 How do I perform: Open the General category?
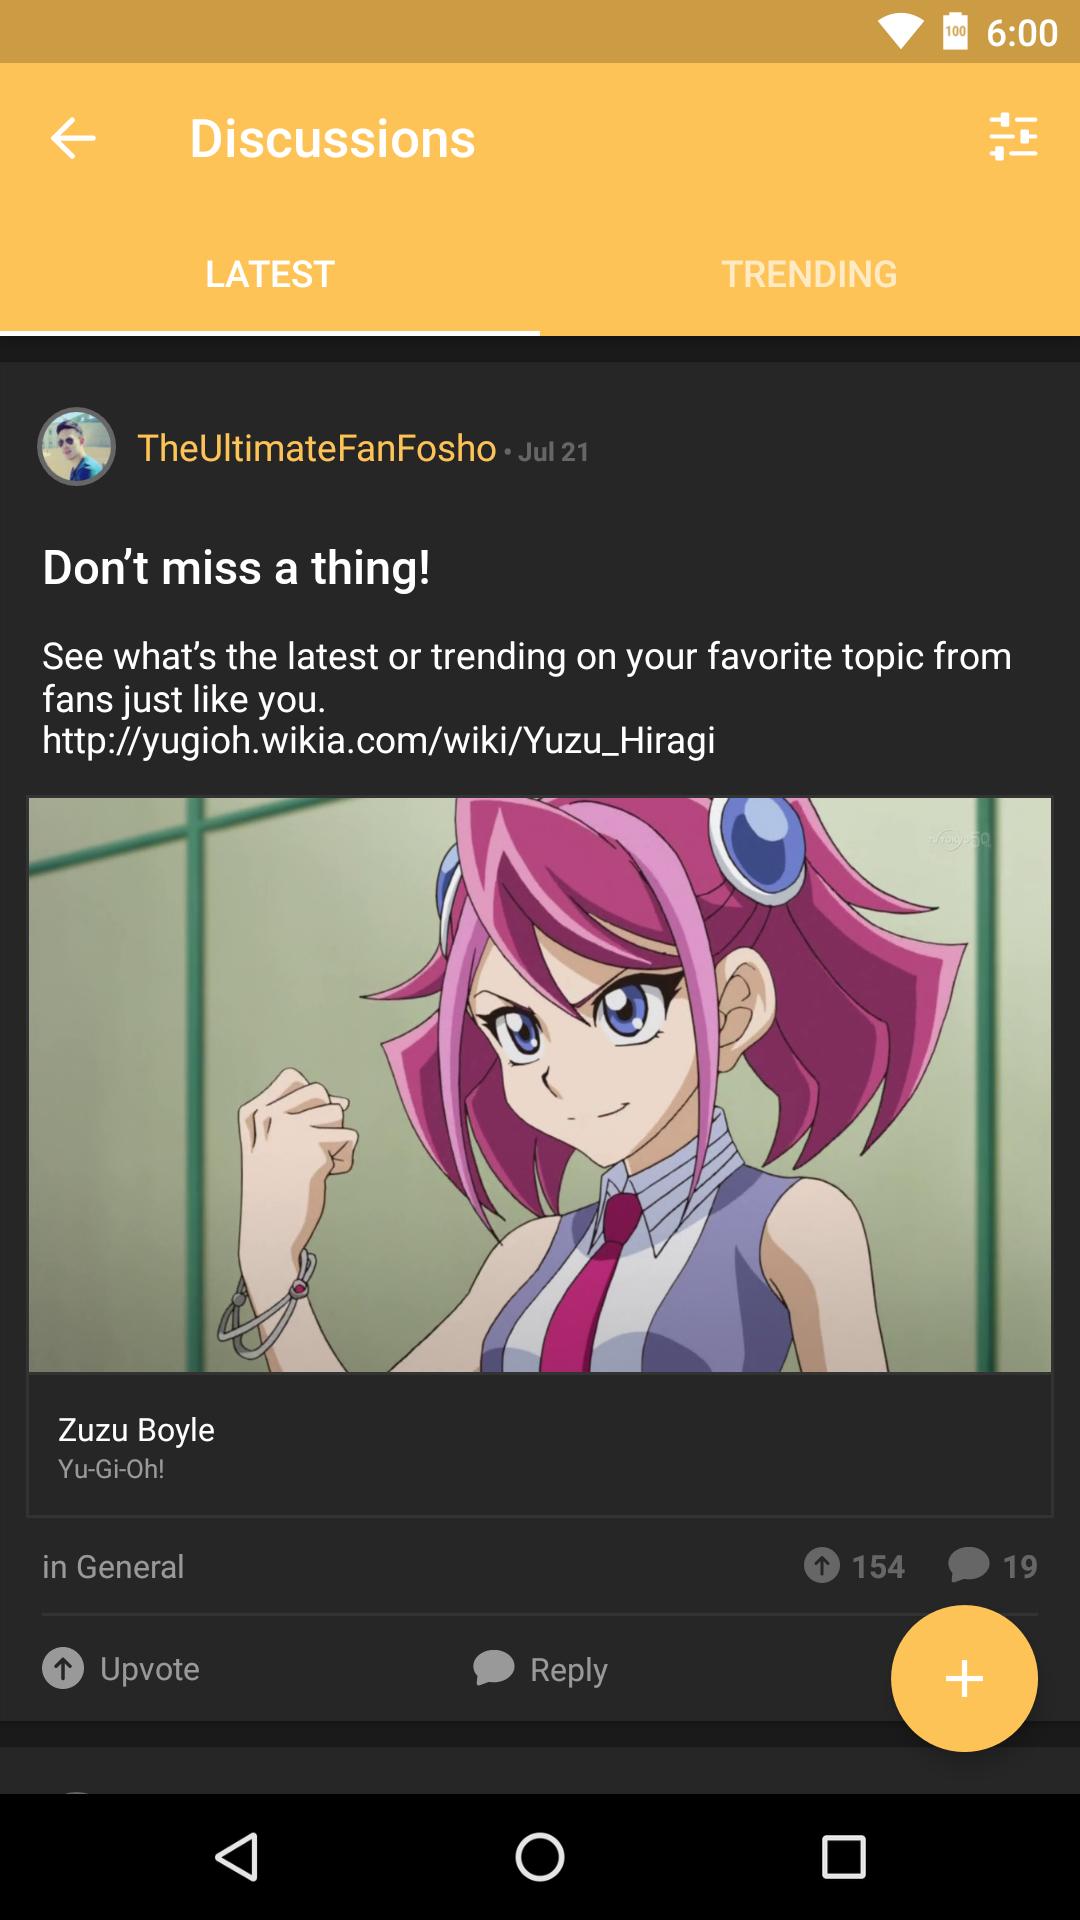tap(113, 1566)
